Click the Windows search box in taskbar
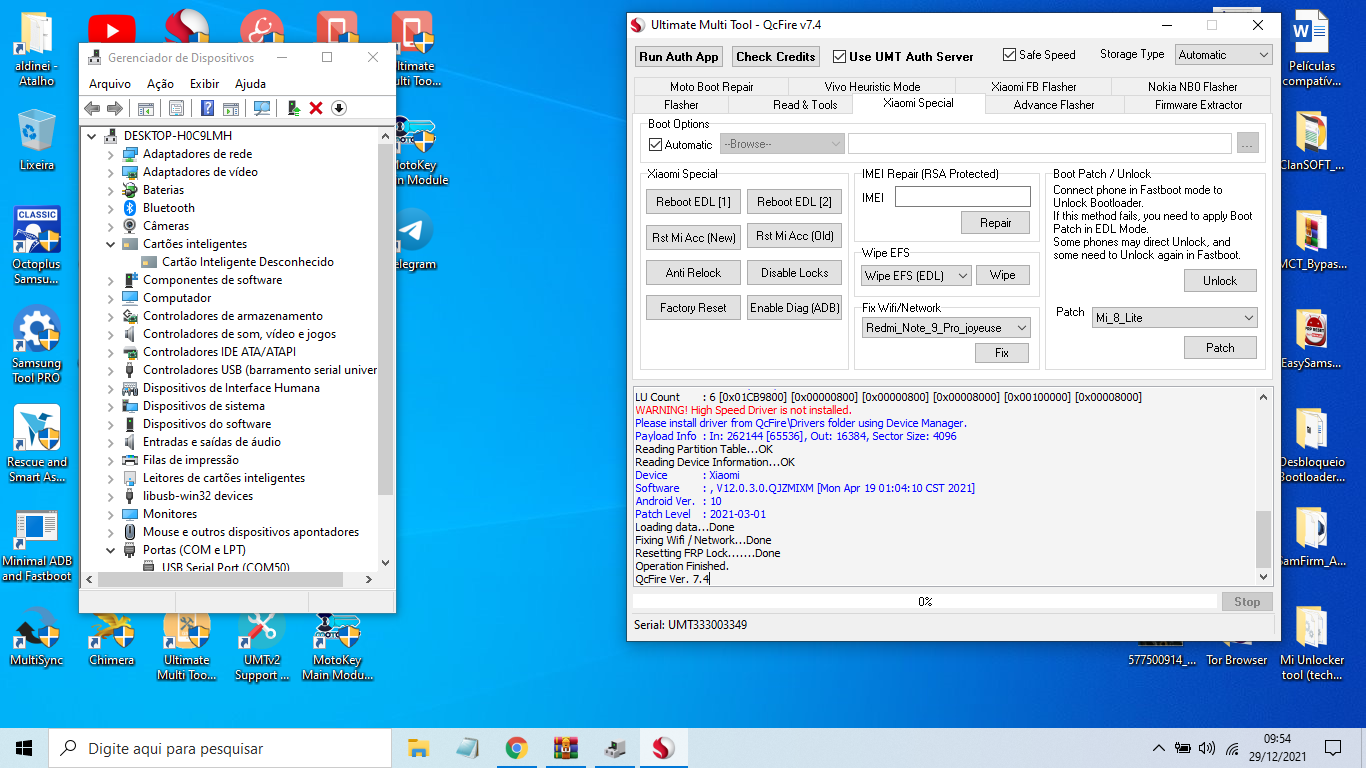Viewport: 1366px width, 768px height. point(220,748)
